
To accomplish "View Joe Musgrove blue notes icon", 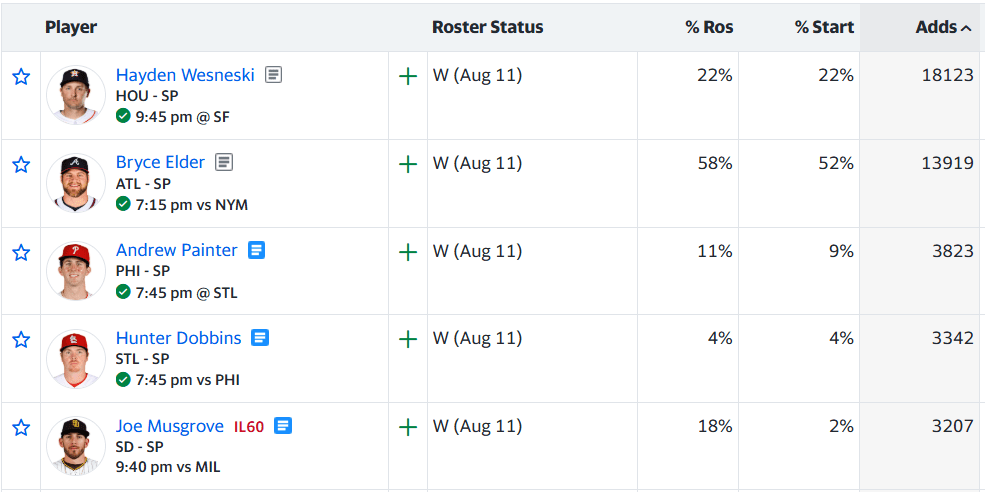I will pyautogui.click(x=283, y=426).
